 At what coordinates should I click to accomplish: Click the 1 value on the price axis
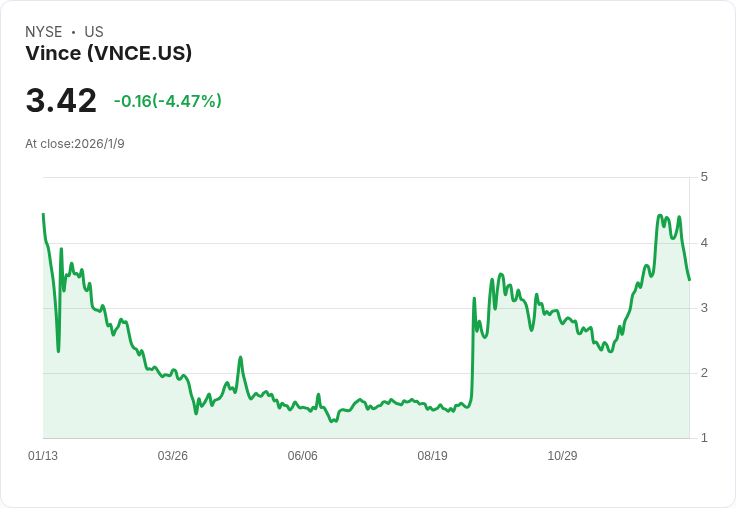[x=704, y=438]
